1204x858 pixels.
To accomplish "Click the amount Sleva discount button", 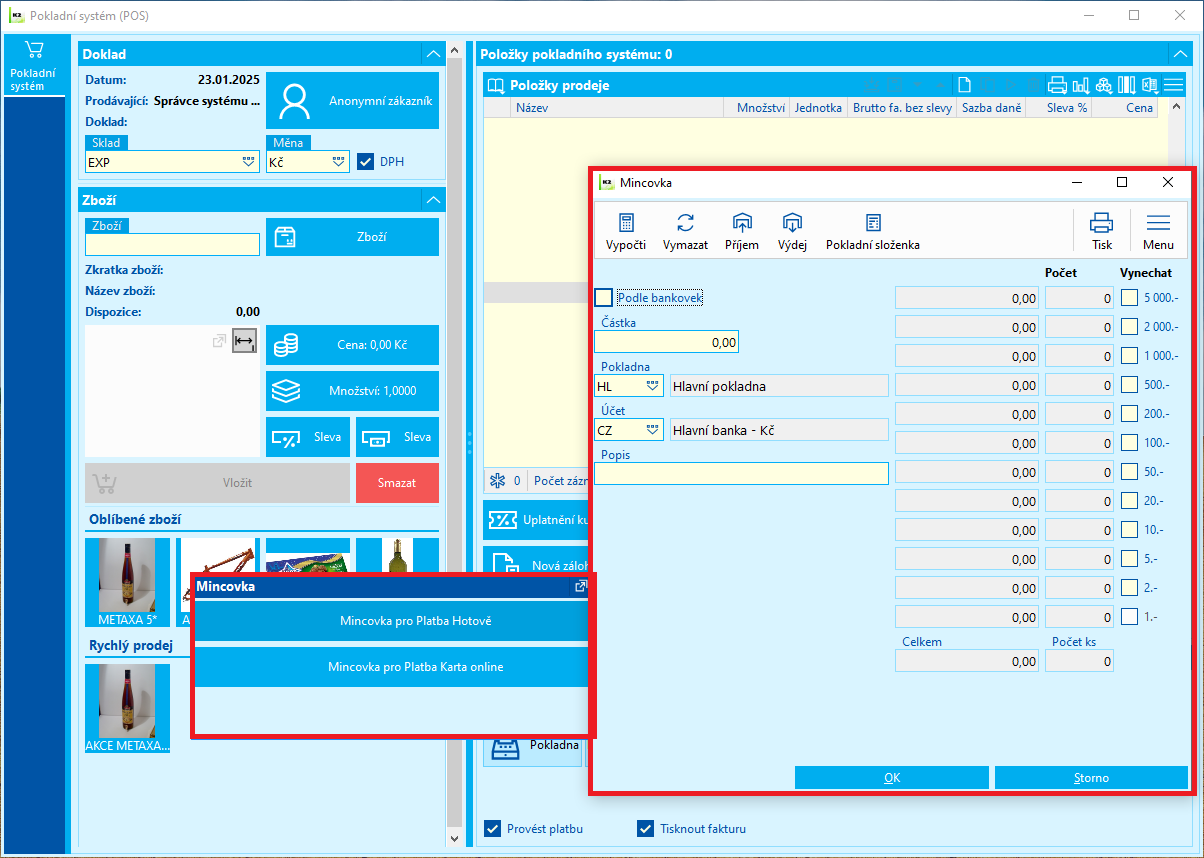I will click(397, 437).
